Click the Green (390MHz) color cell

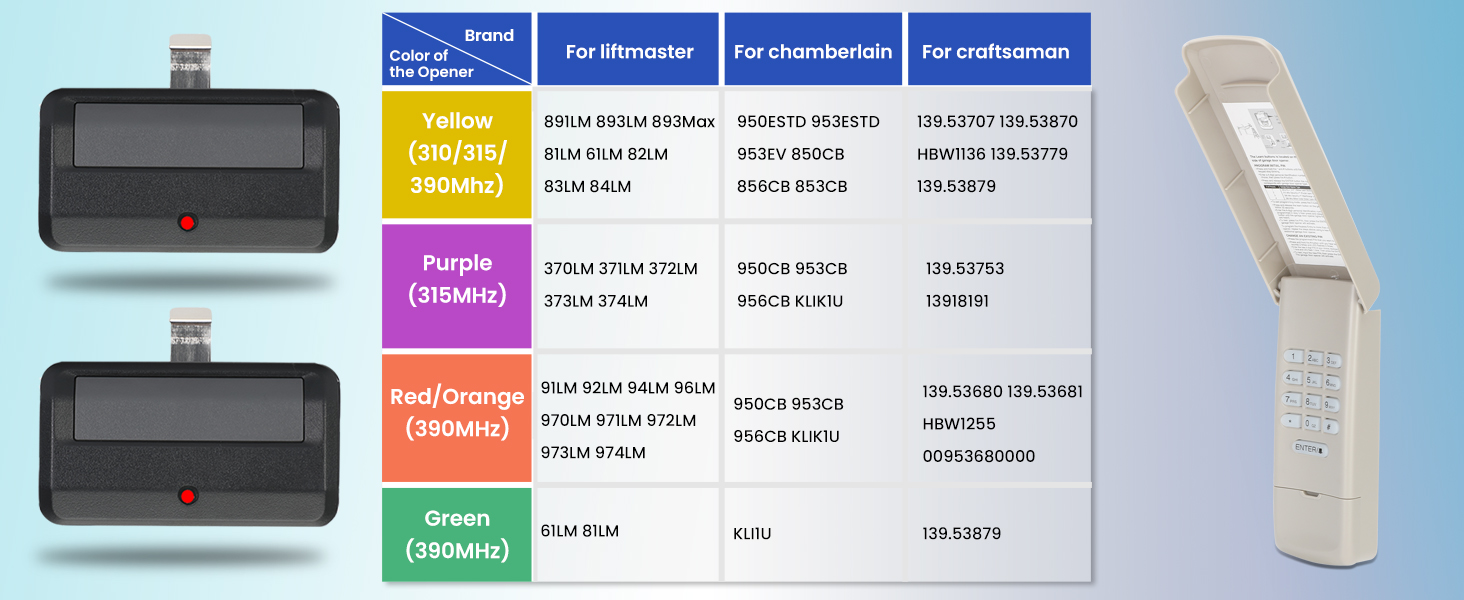point(457,534)
